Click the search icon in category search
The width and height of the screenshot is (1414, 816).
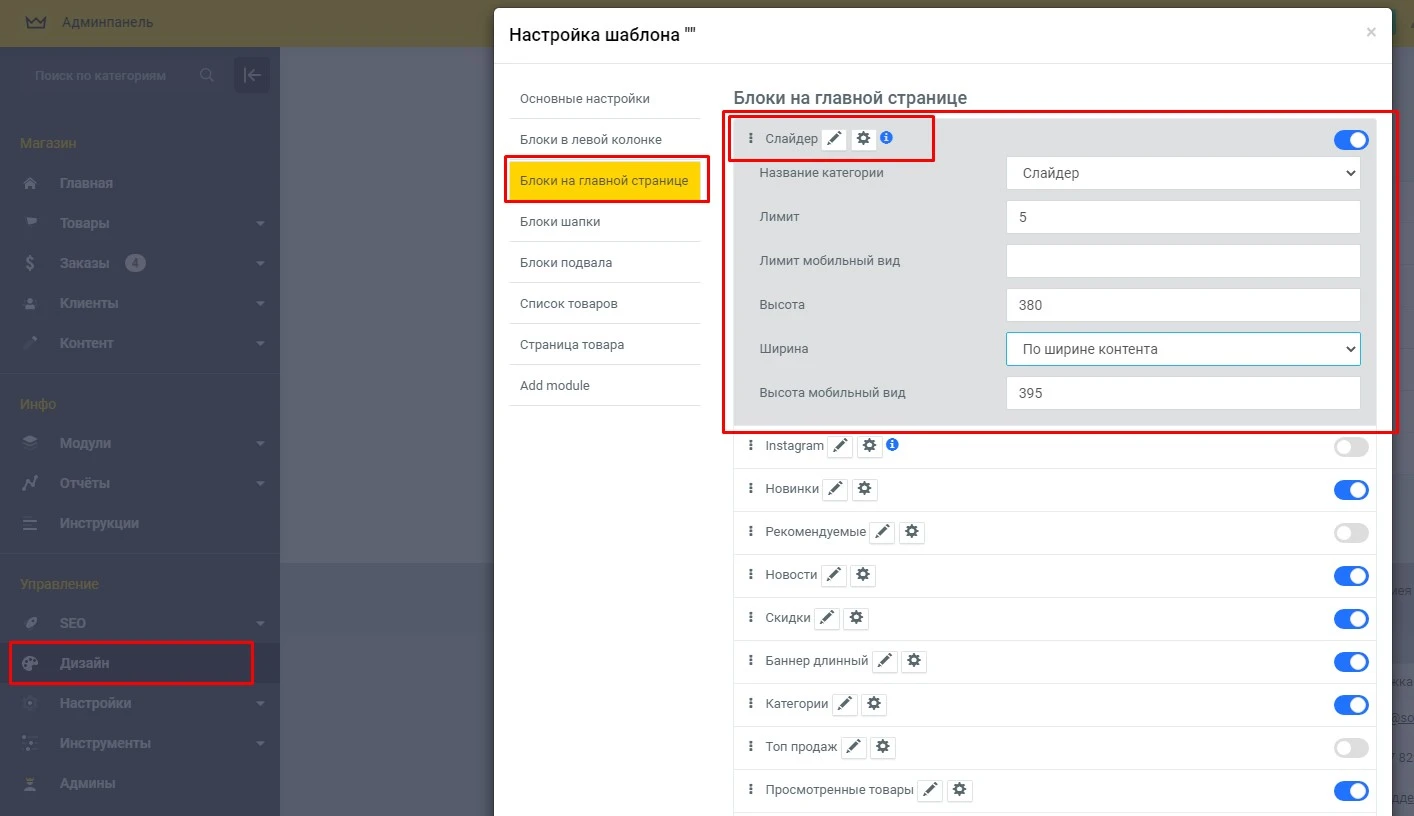[x=207, y=75]
